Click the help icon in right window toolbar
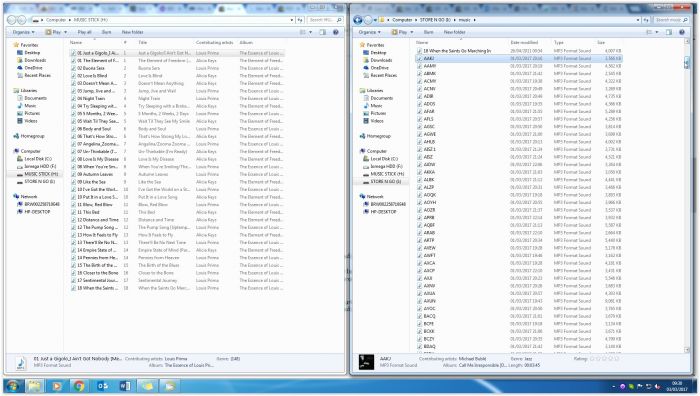700x396 pixels. tap(682, 32)
